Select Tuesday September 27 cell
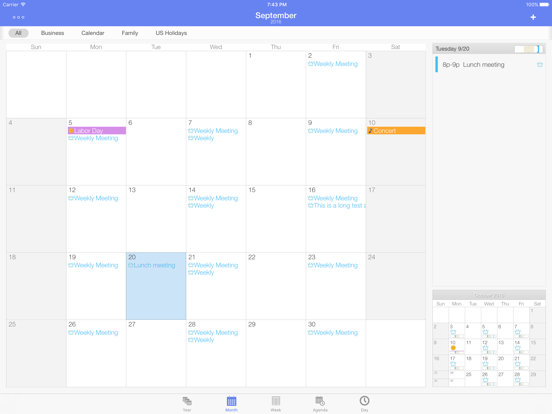The width and height of the screenshot is (552, 414). 156,353
